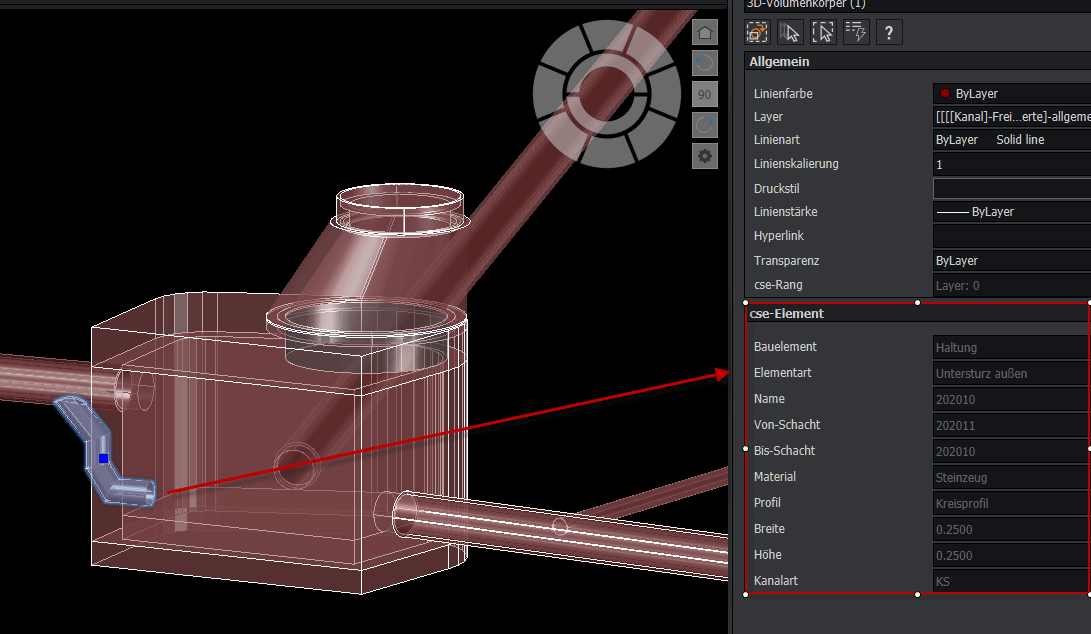Viewport: 1091px width, 634px height.
Task: Open the Linienart ByLayer dropdown
Action: pos(1010,140)
